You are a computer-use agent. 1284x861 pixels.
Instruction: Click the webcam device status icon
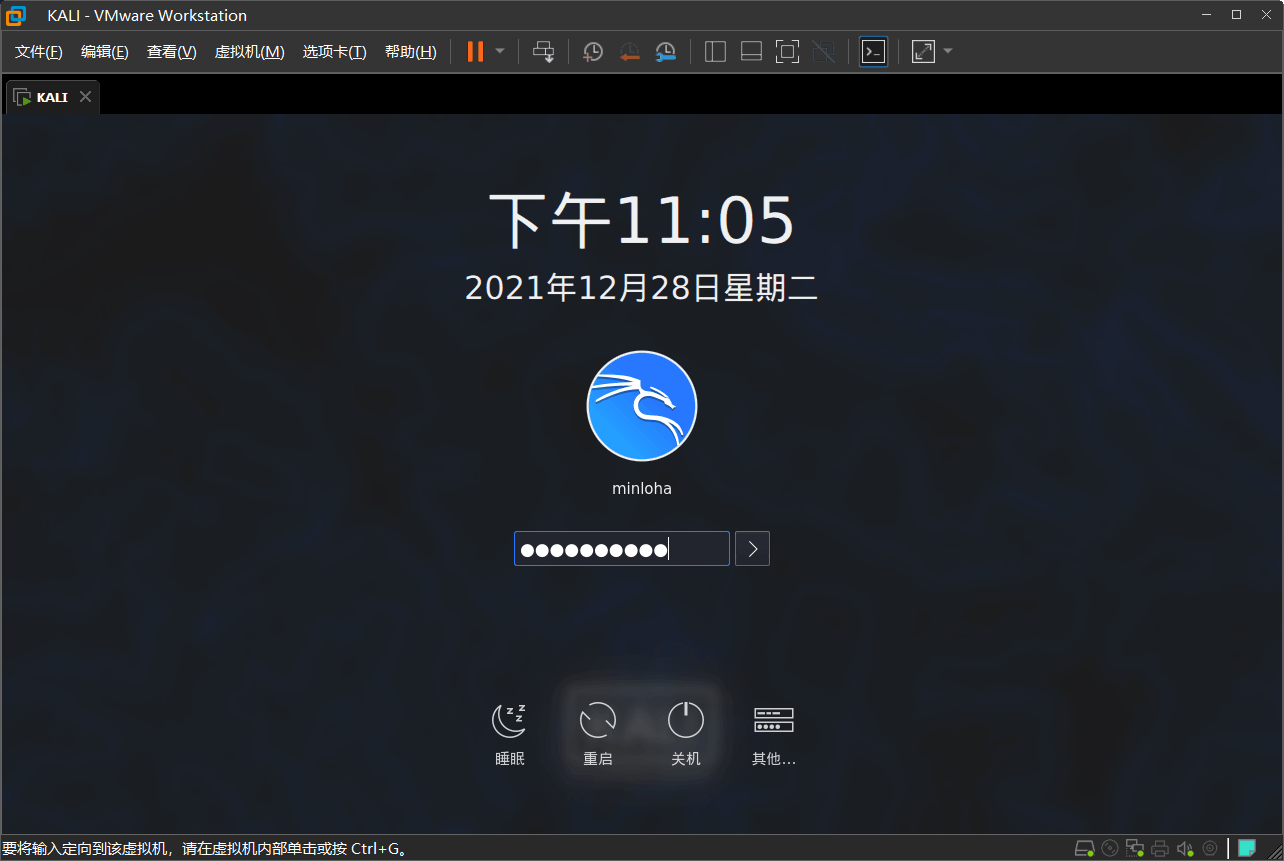[1210, 849]
